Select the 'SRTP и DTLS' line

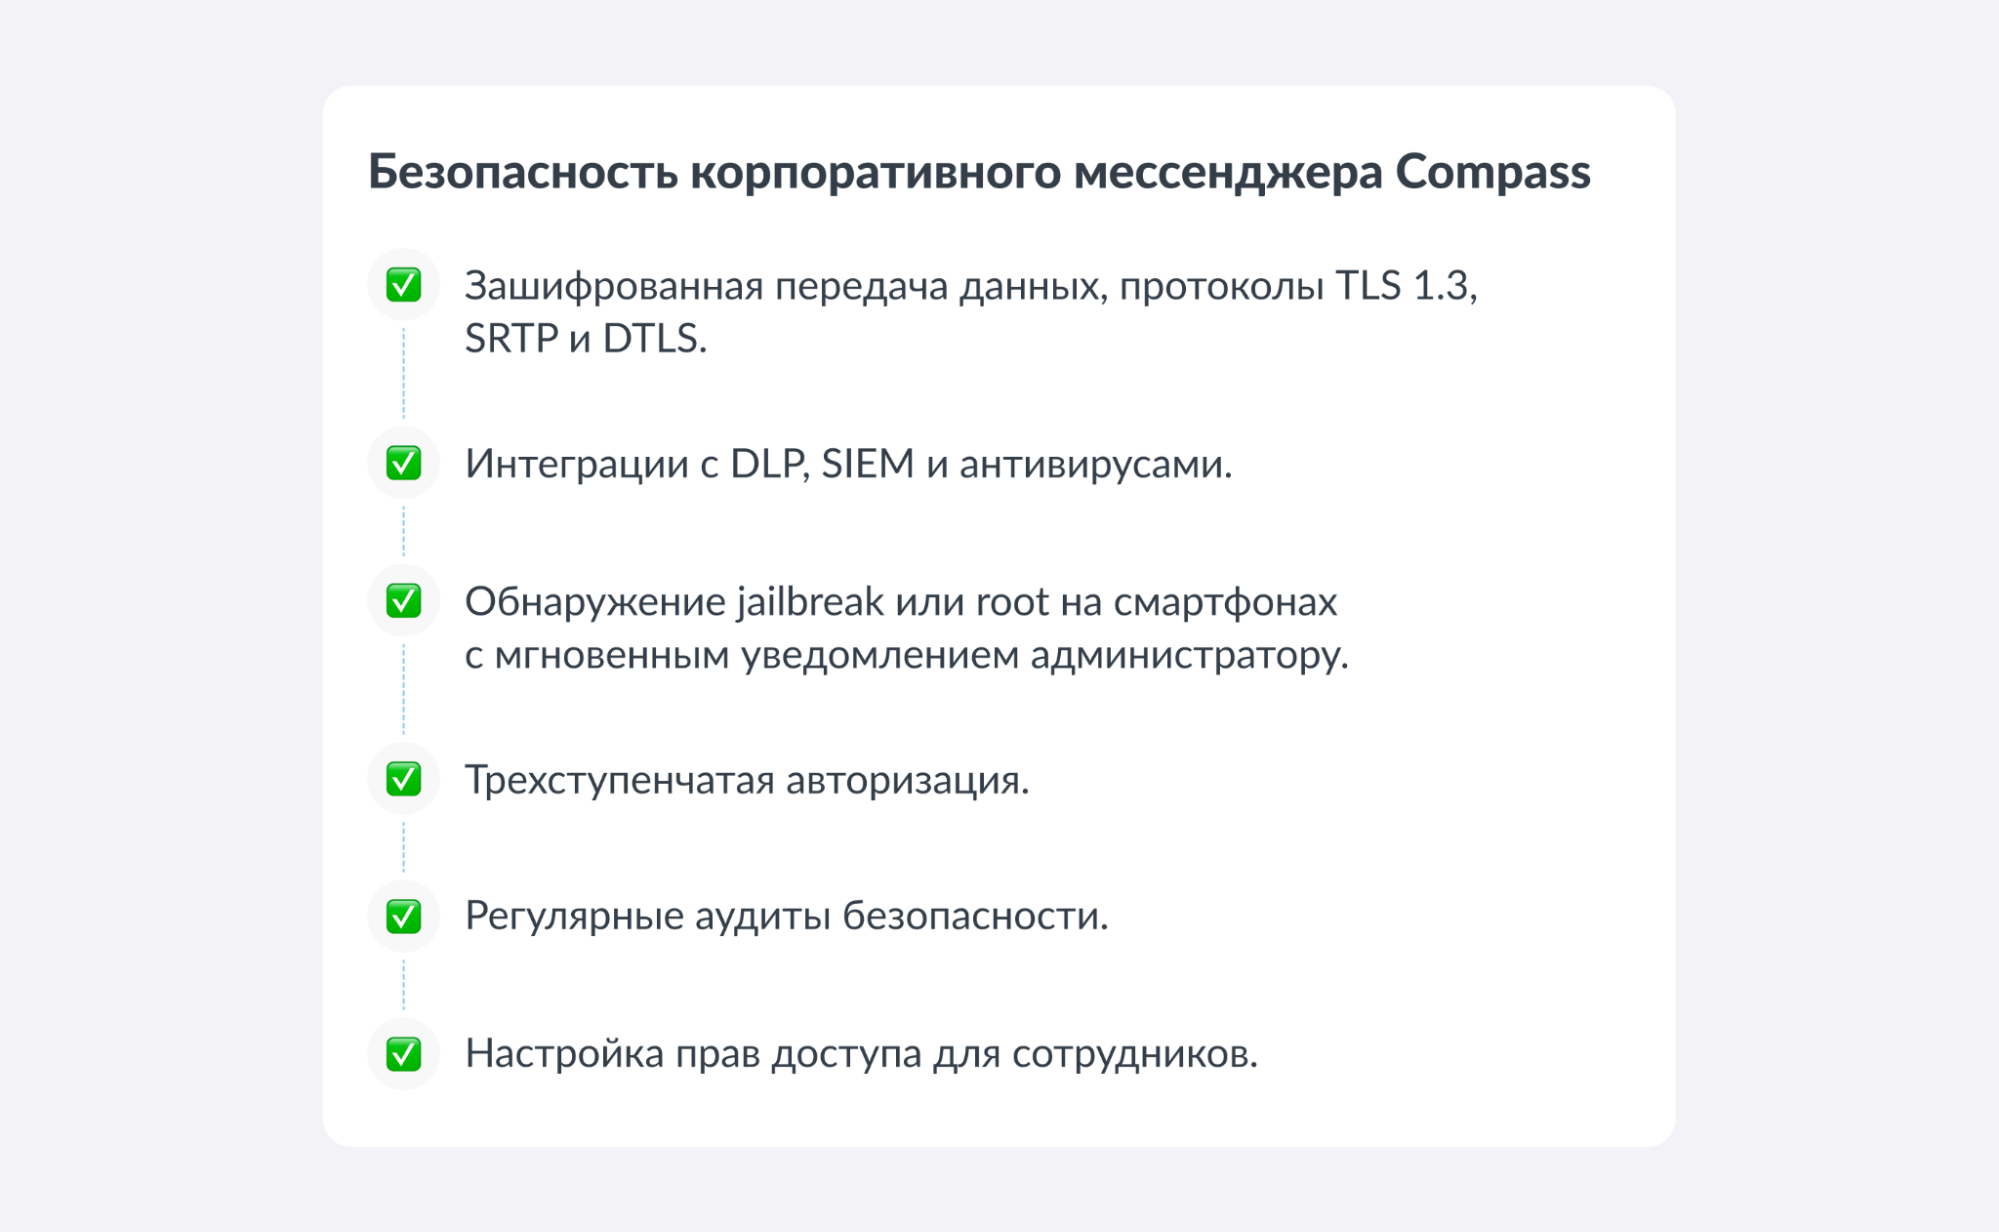coord(585,339)
